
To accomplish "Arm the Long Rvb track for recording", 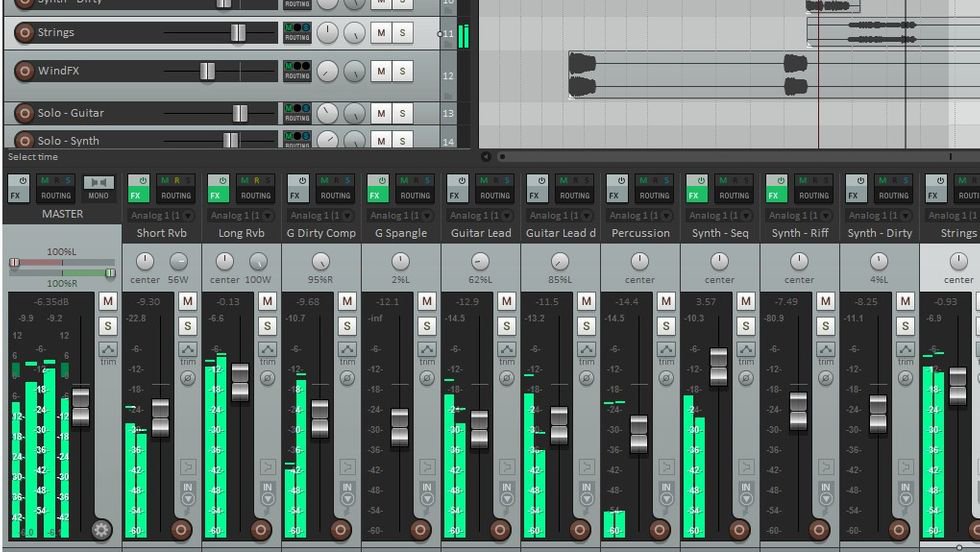I will pos(262,530).
